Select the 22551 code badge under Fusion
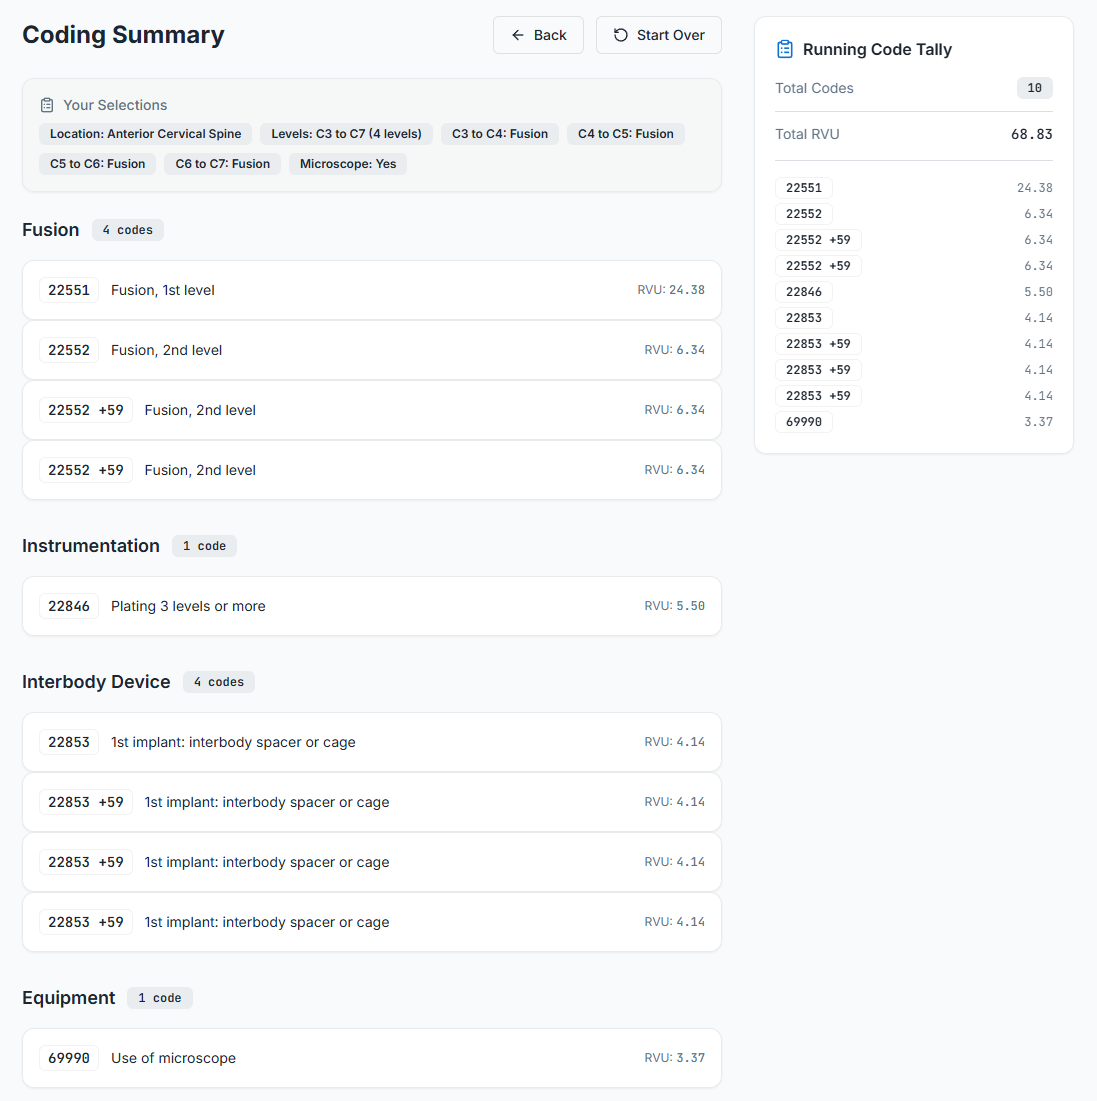This screenshot has width=1097, height=1101. (68, 289)
